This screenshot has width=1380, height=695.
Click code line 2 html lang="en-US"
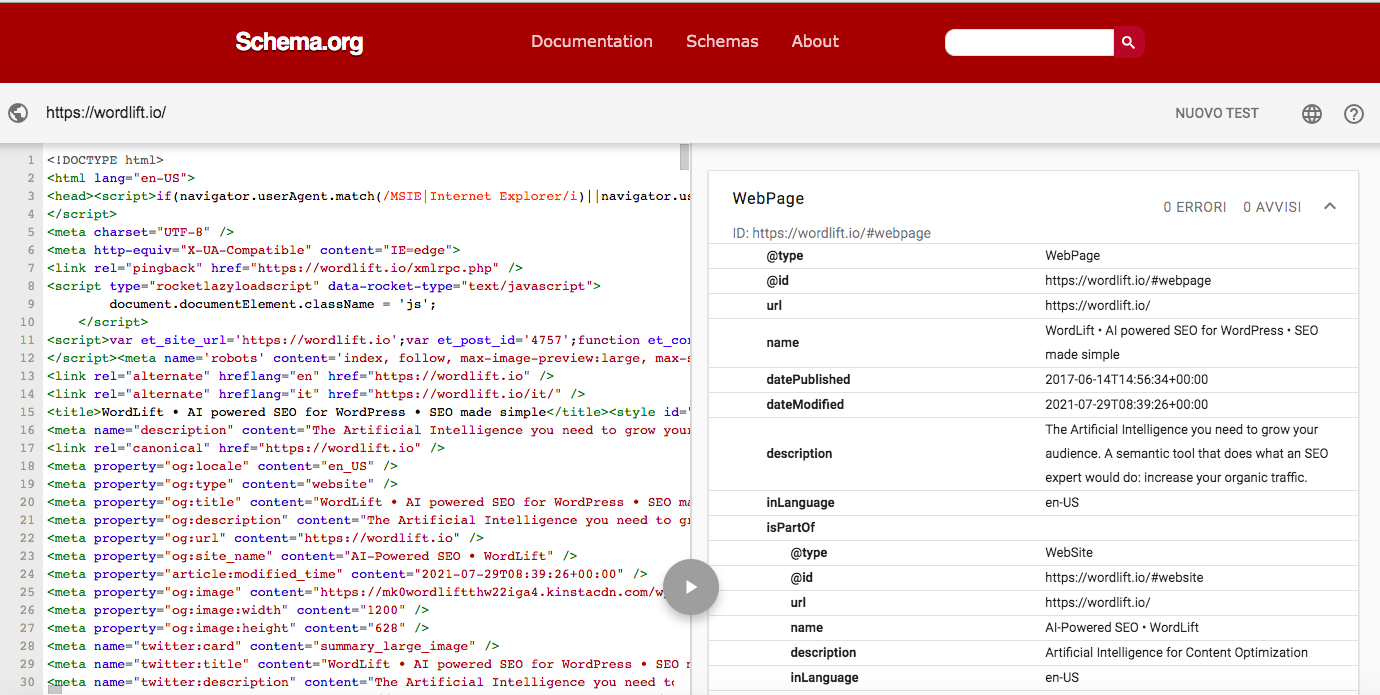121,178
